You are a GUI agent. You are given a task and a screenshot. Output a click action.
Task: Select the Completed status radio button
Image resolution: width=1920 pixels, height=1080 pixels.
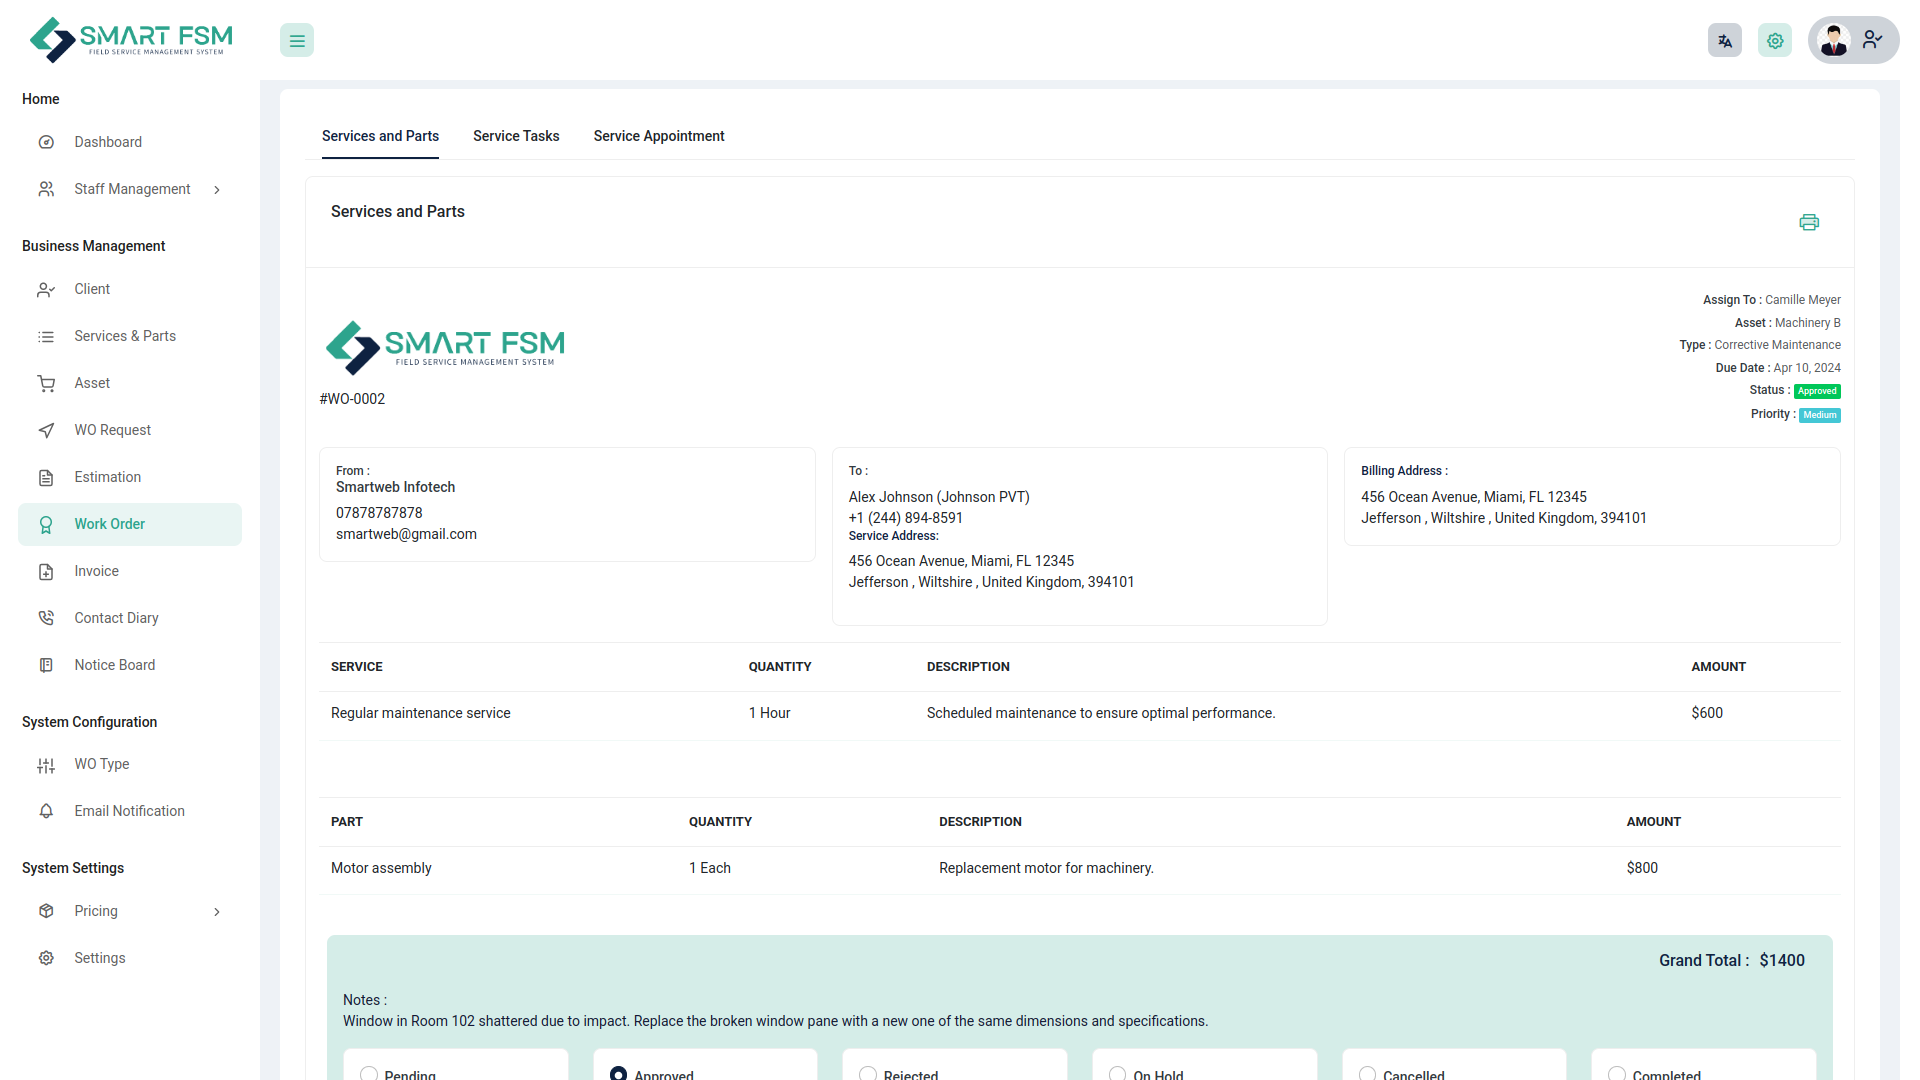tap(1617, 1072)
